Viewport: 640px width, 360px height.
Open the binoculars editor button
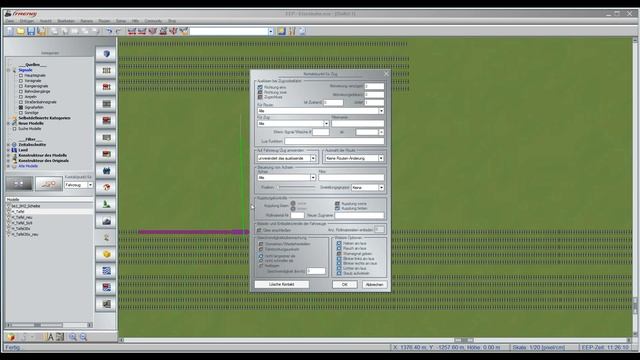106,171
